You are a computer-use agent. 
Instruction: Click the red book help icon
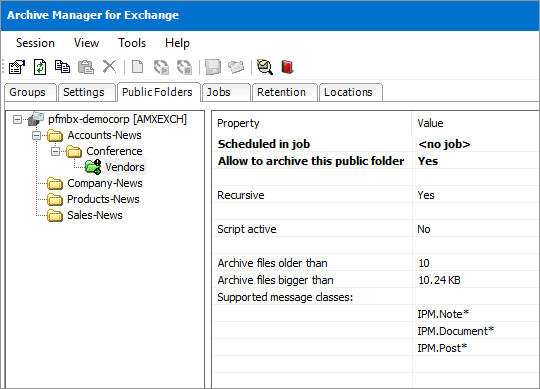[287, 67]
